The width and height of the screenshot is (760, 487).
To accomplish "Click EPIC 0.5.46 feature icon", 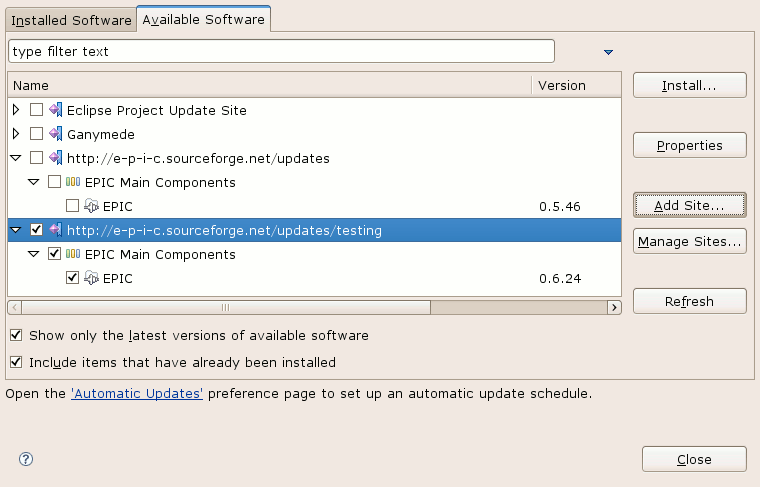I will (x=91, y=206).
